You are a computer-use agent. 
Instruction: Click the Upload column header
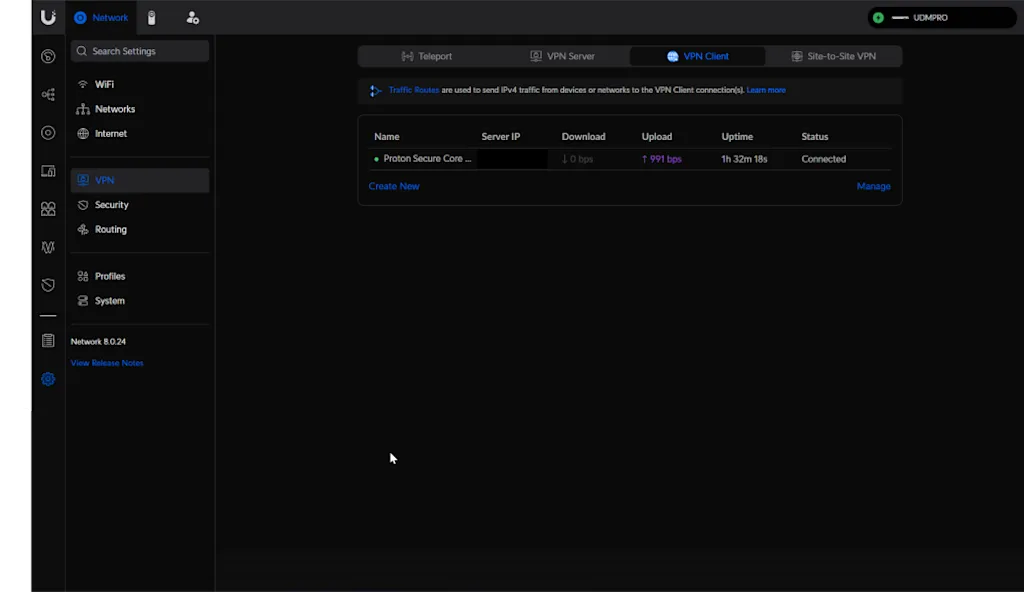[x=656, y=137]
